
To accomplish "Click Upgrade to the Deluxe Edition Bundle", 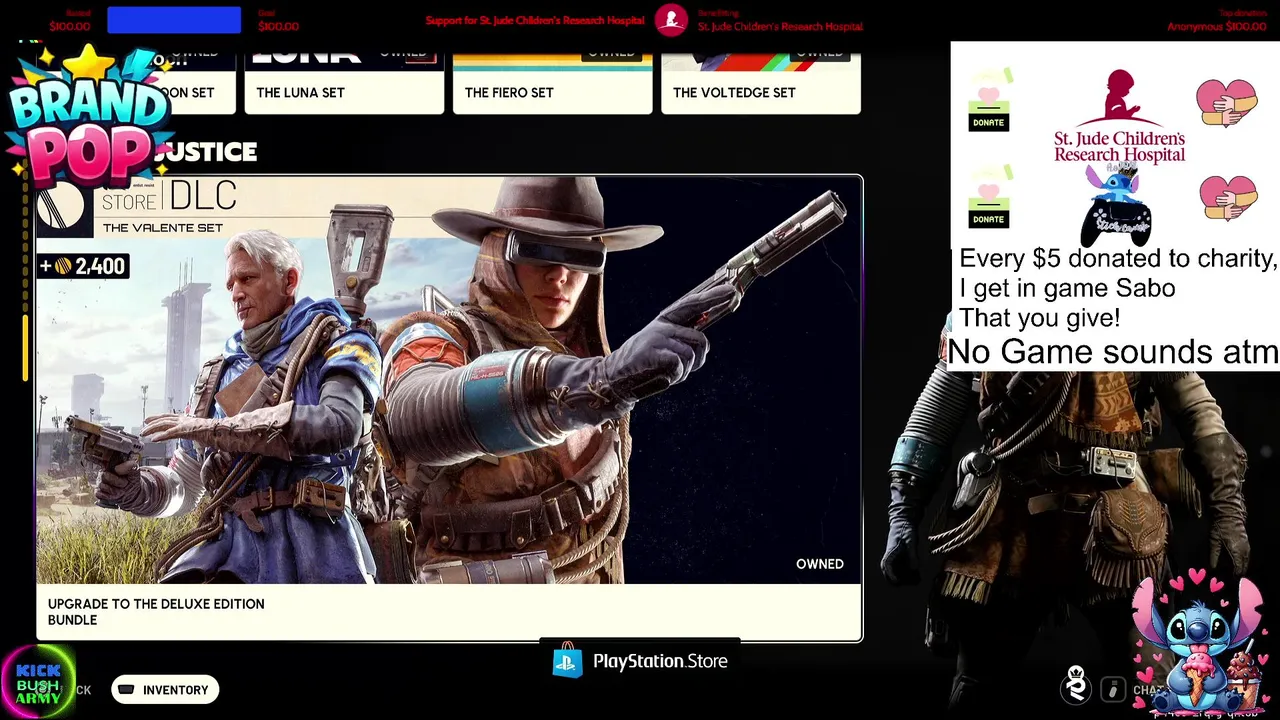I will tap(156, 612).
